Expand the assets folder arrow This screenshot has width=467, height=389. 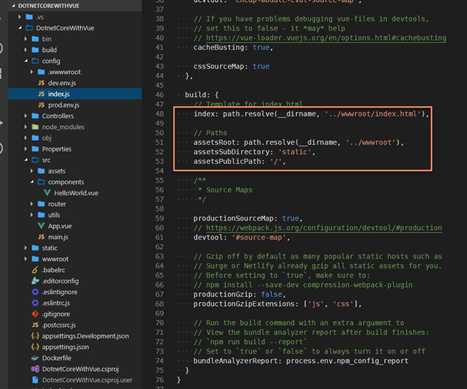coord(32,171)
